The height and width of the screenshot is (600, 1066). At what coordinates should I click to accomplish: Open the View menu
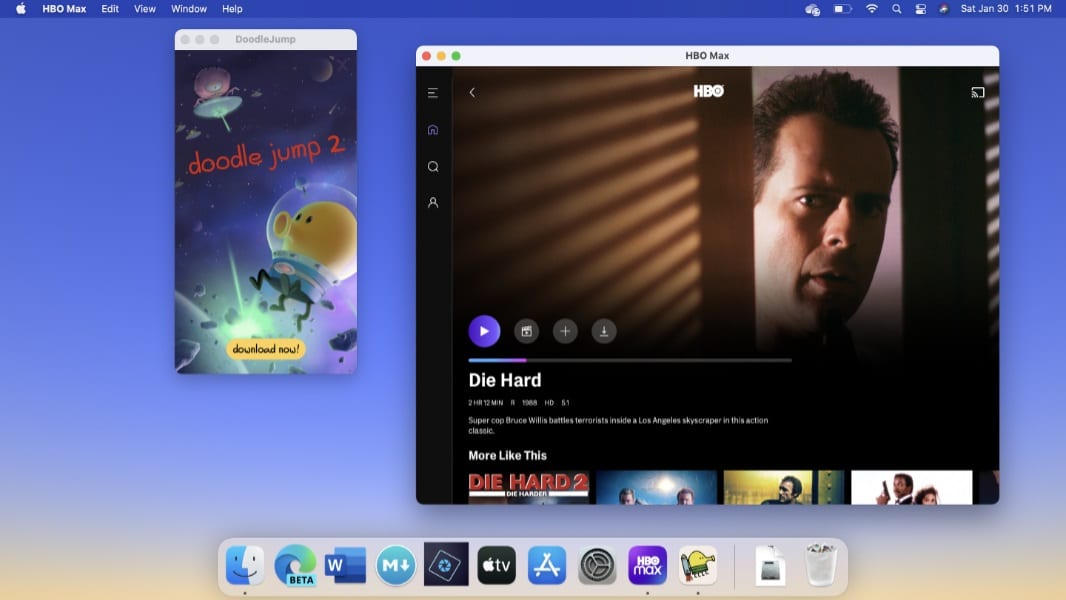click(144, 9)
